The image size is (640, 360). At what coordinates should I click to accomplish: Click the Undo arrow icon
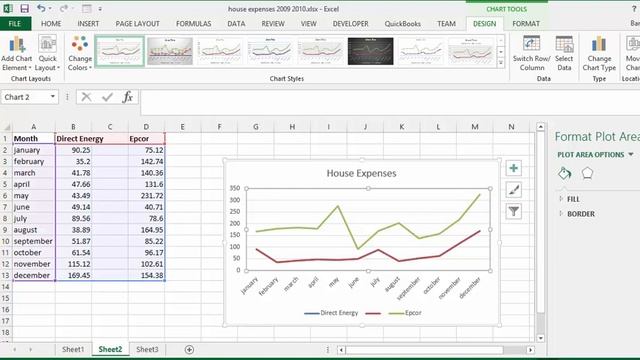41,8
